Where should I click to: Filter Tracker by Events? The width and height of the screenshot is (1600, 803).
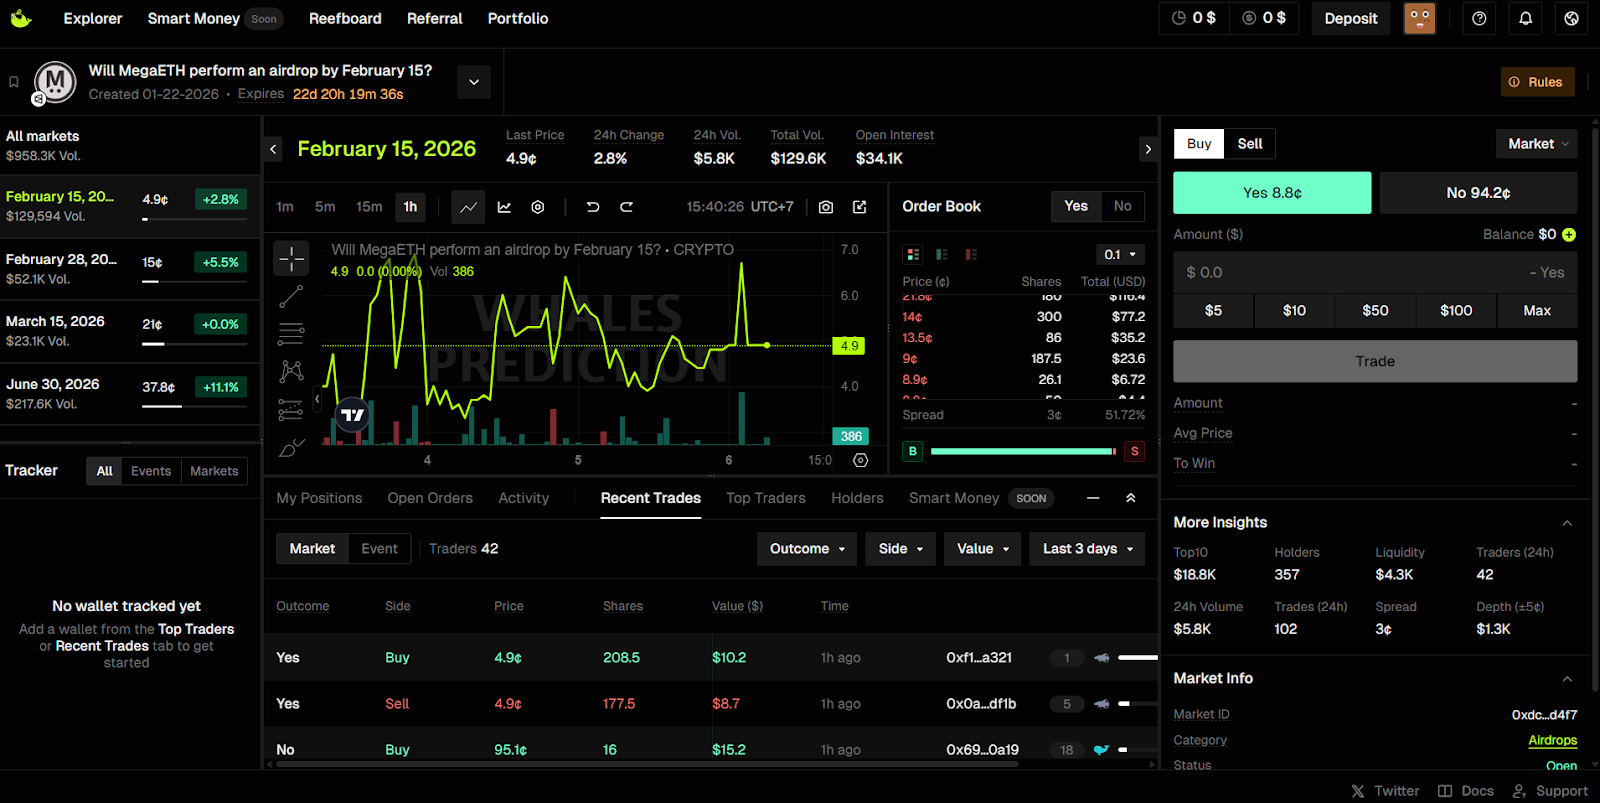(151, 471)
